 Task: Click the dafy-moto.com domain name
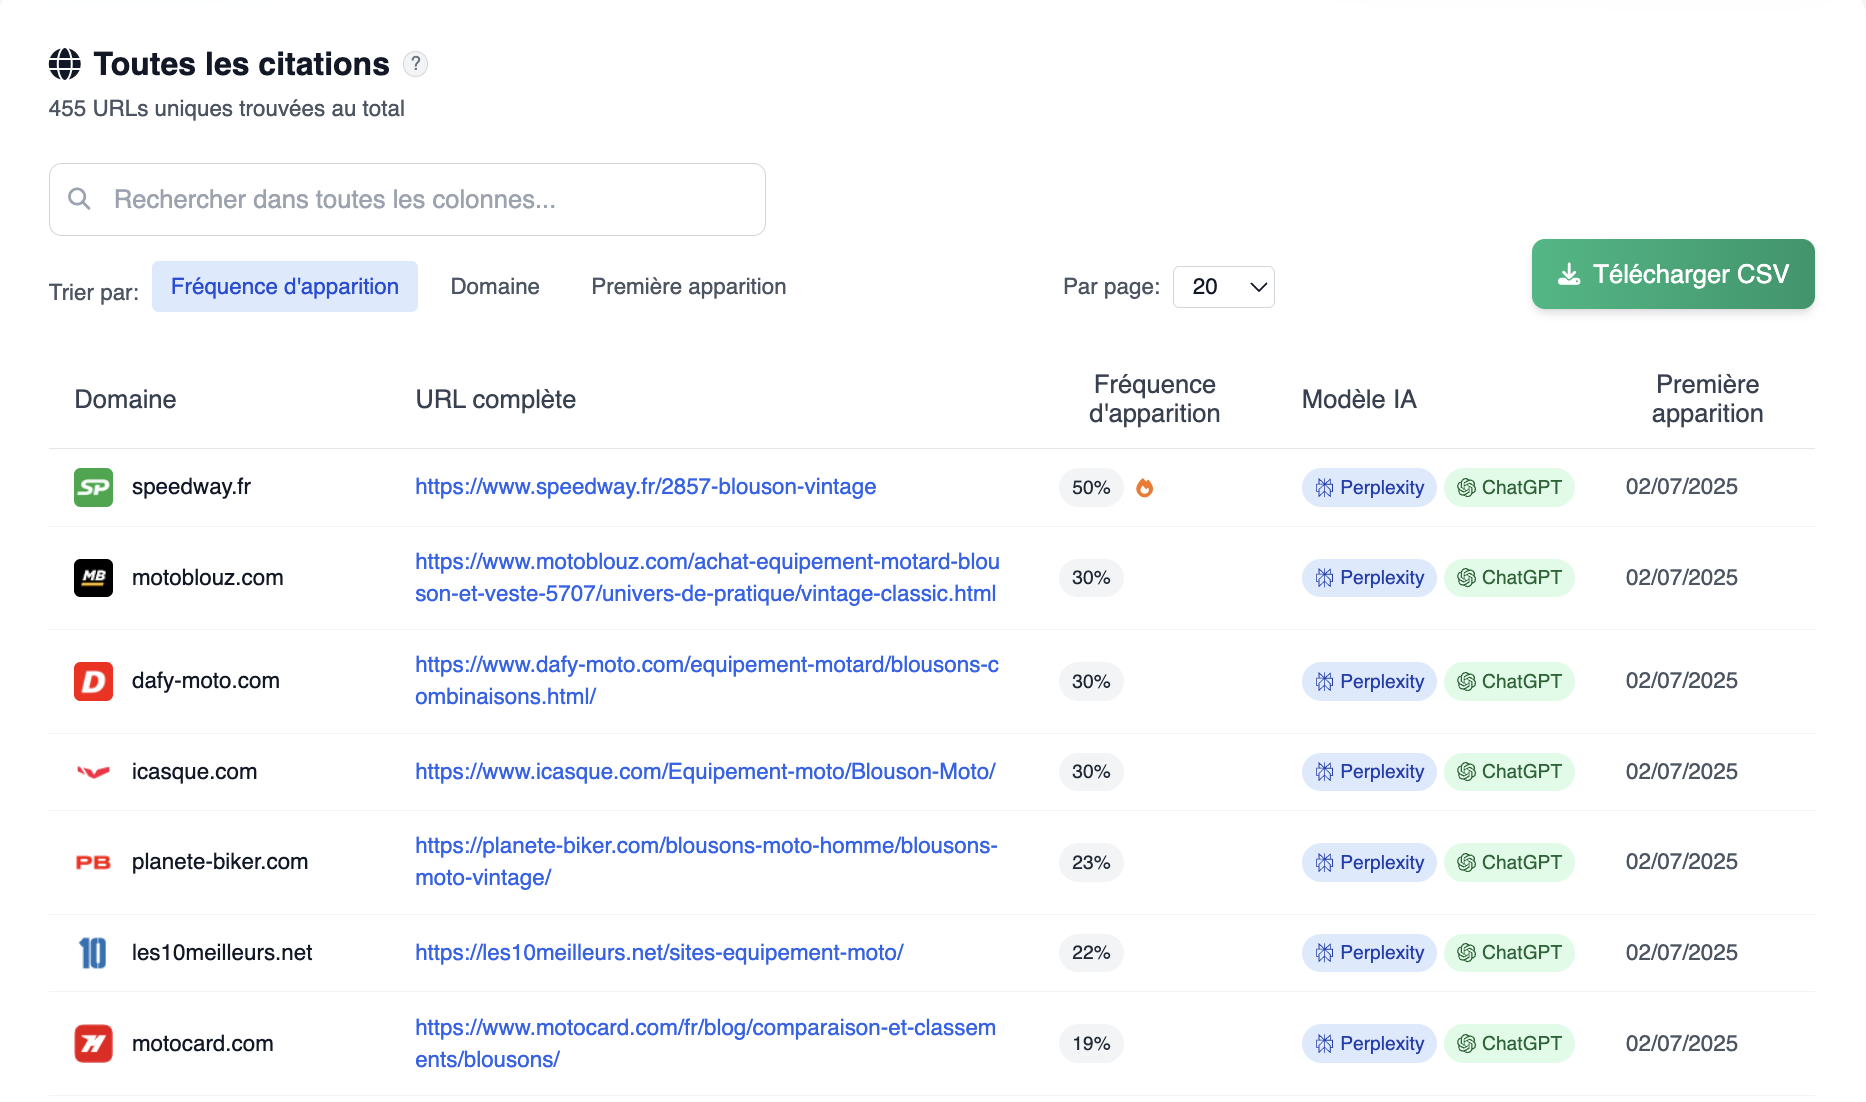pos(206,681)
